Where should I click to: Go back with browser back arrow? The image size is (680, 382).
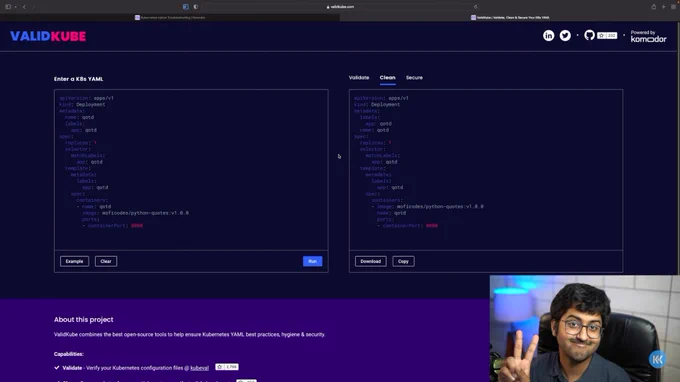click(24, 7)
